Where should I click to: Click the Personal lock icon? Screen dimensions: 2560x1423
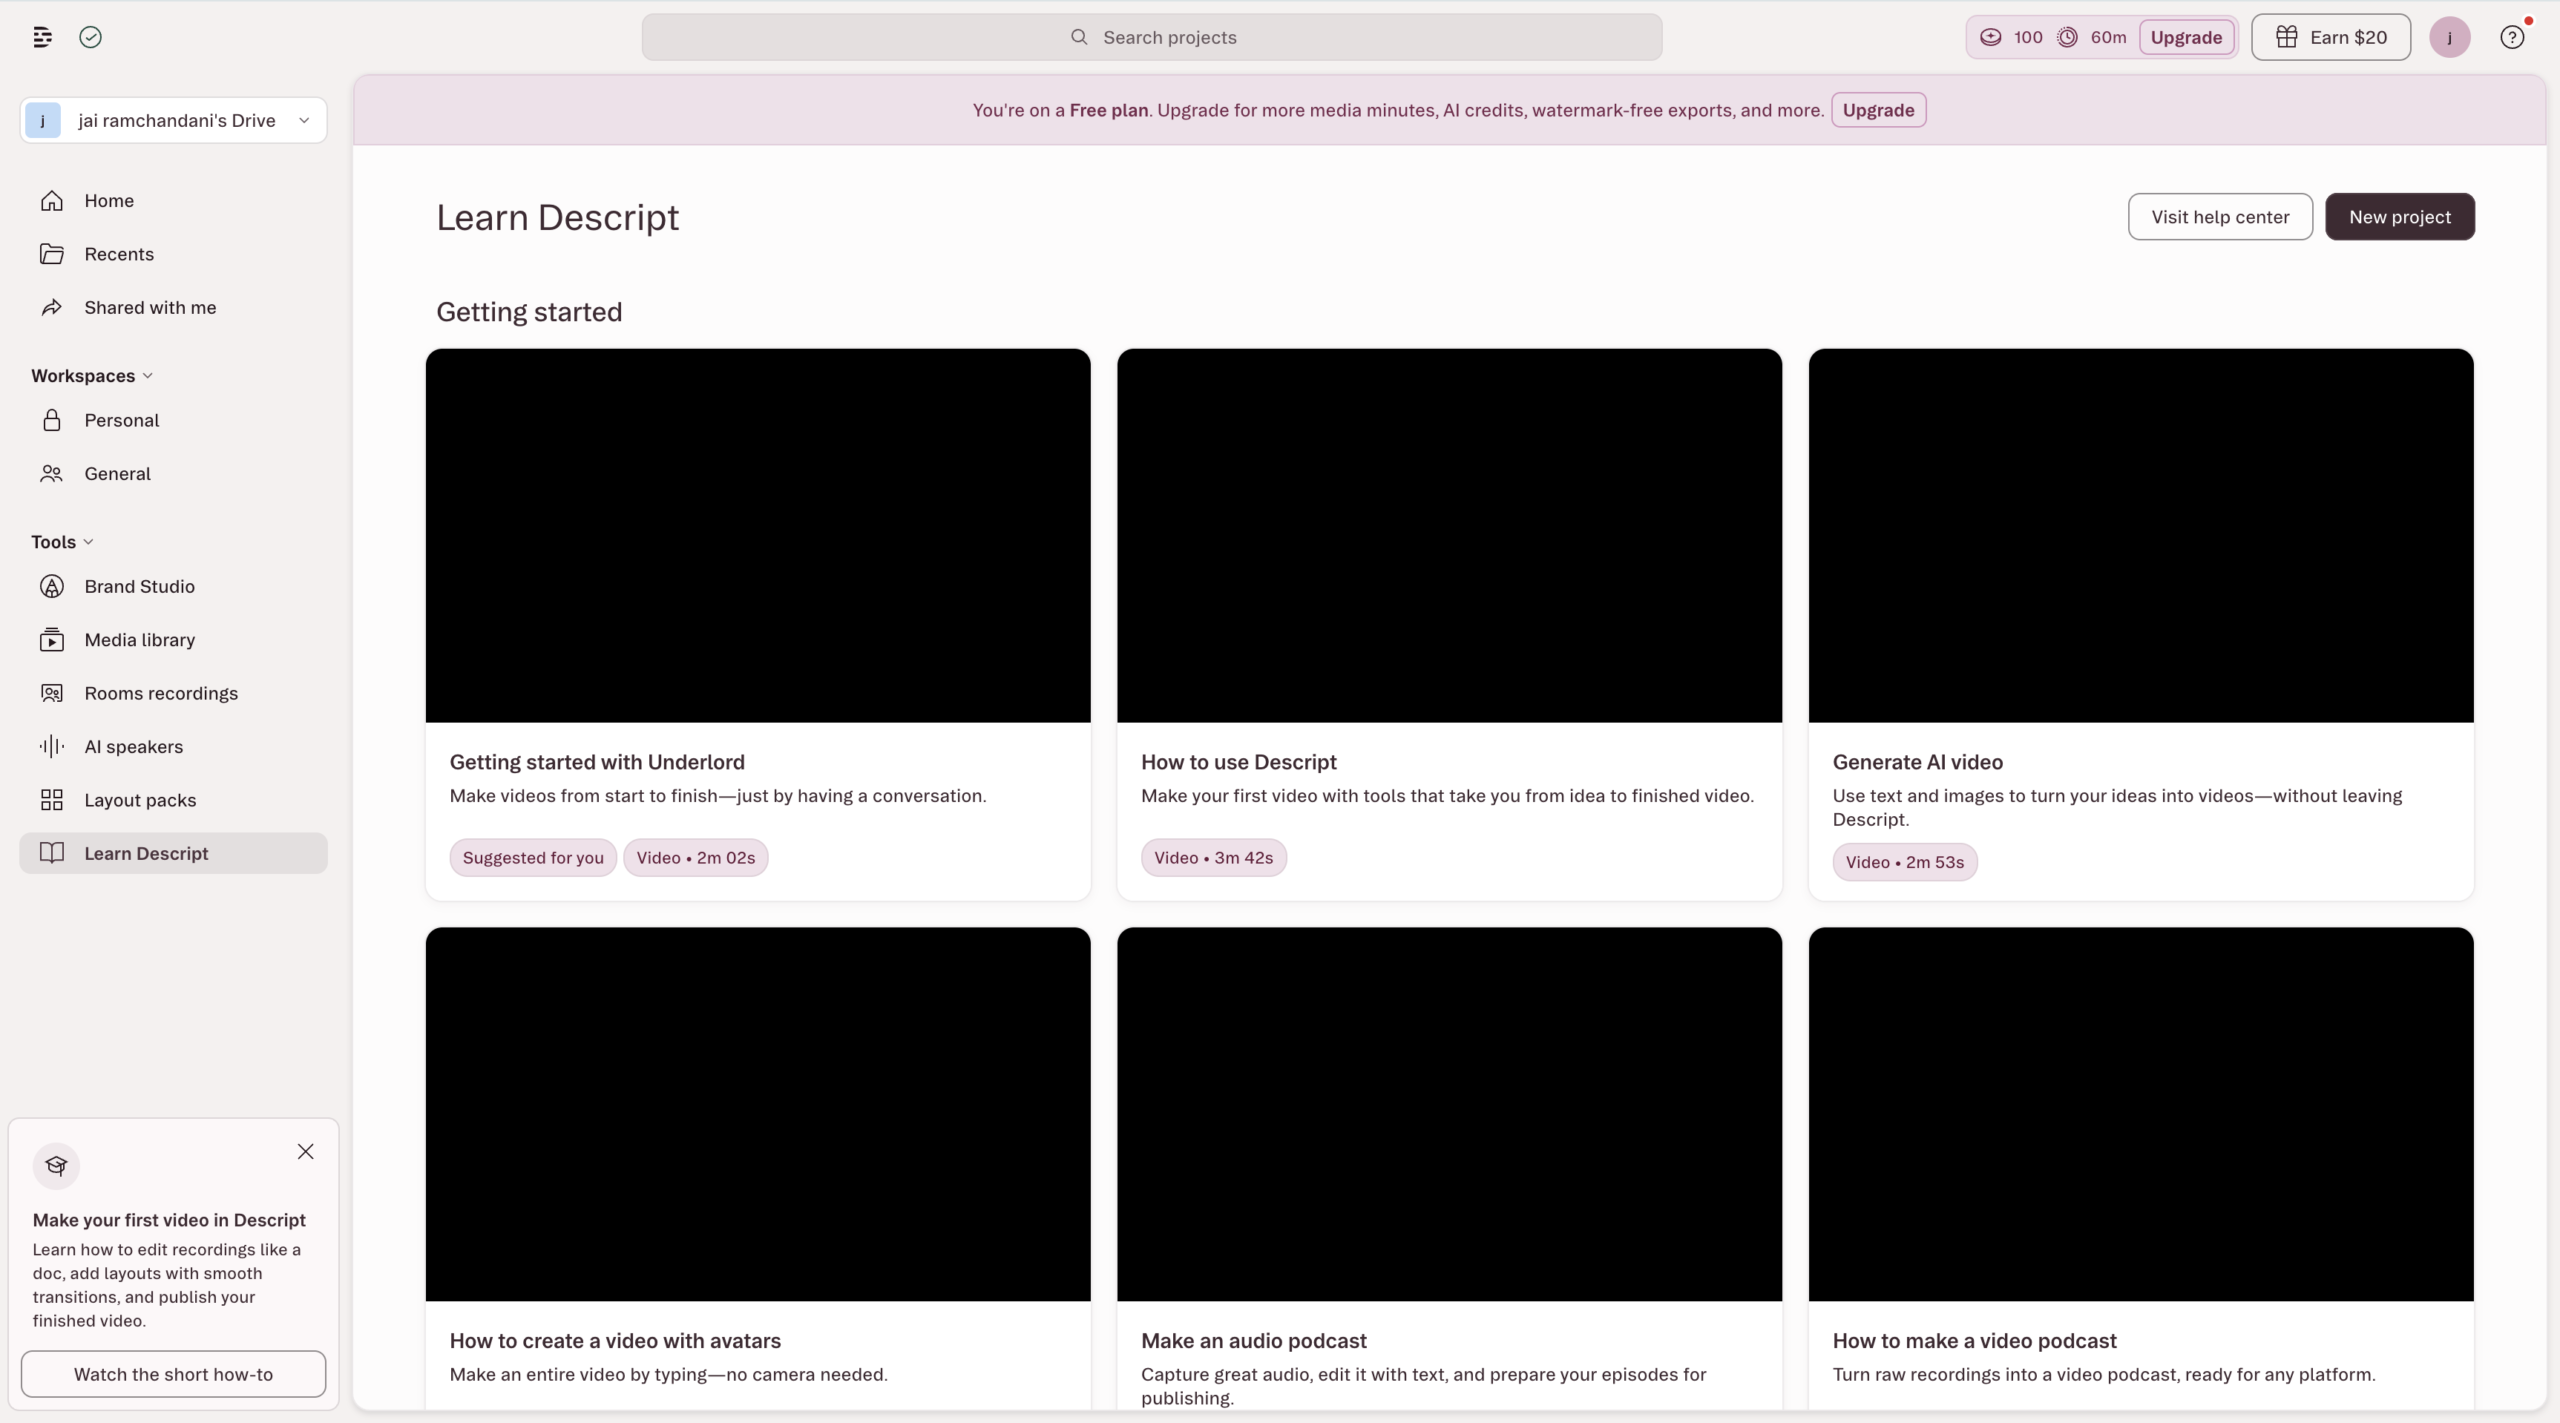52,421
